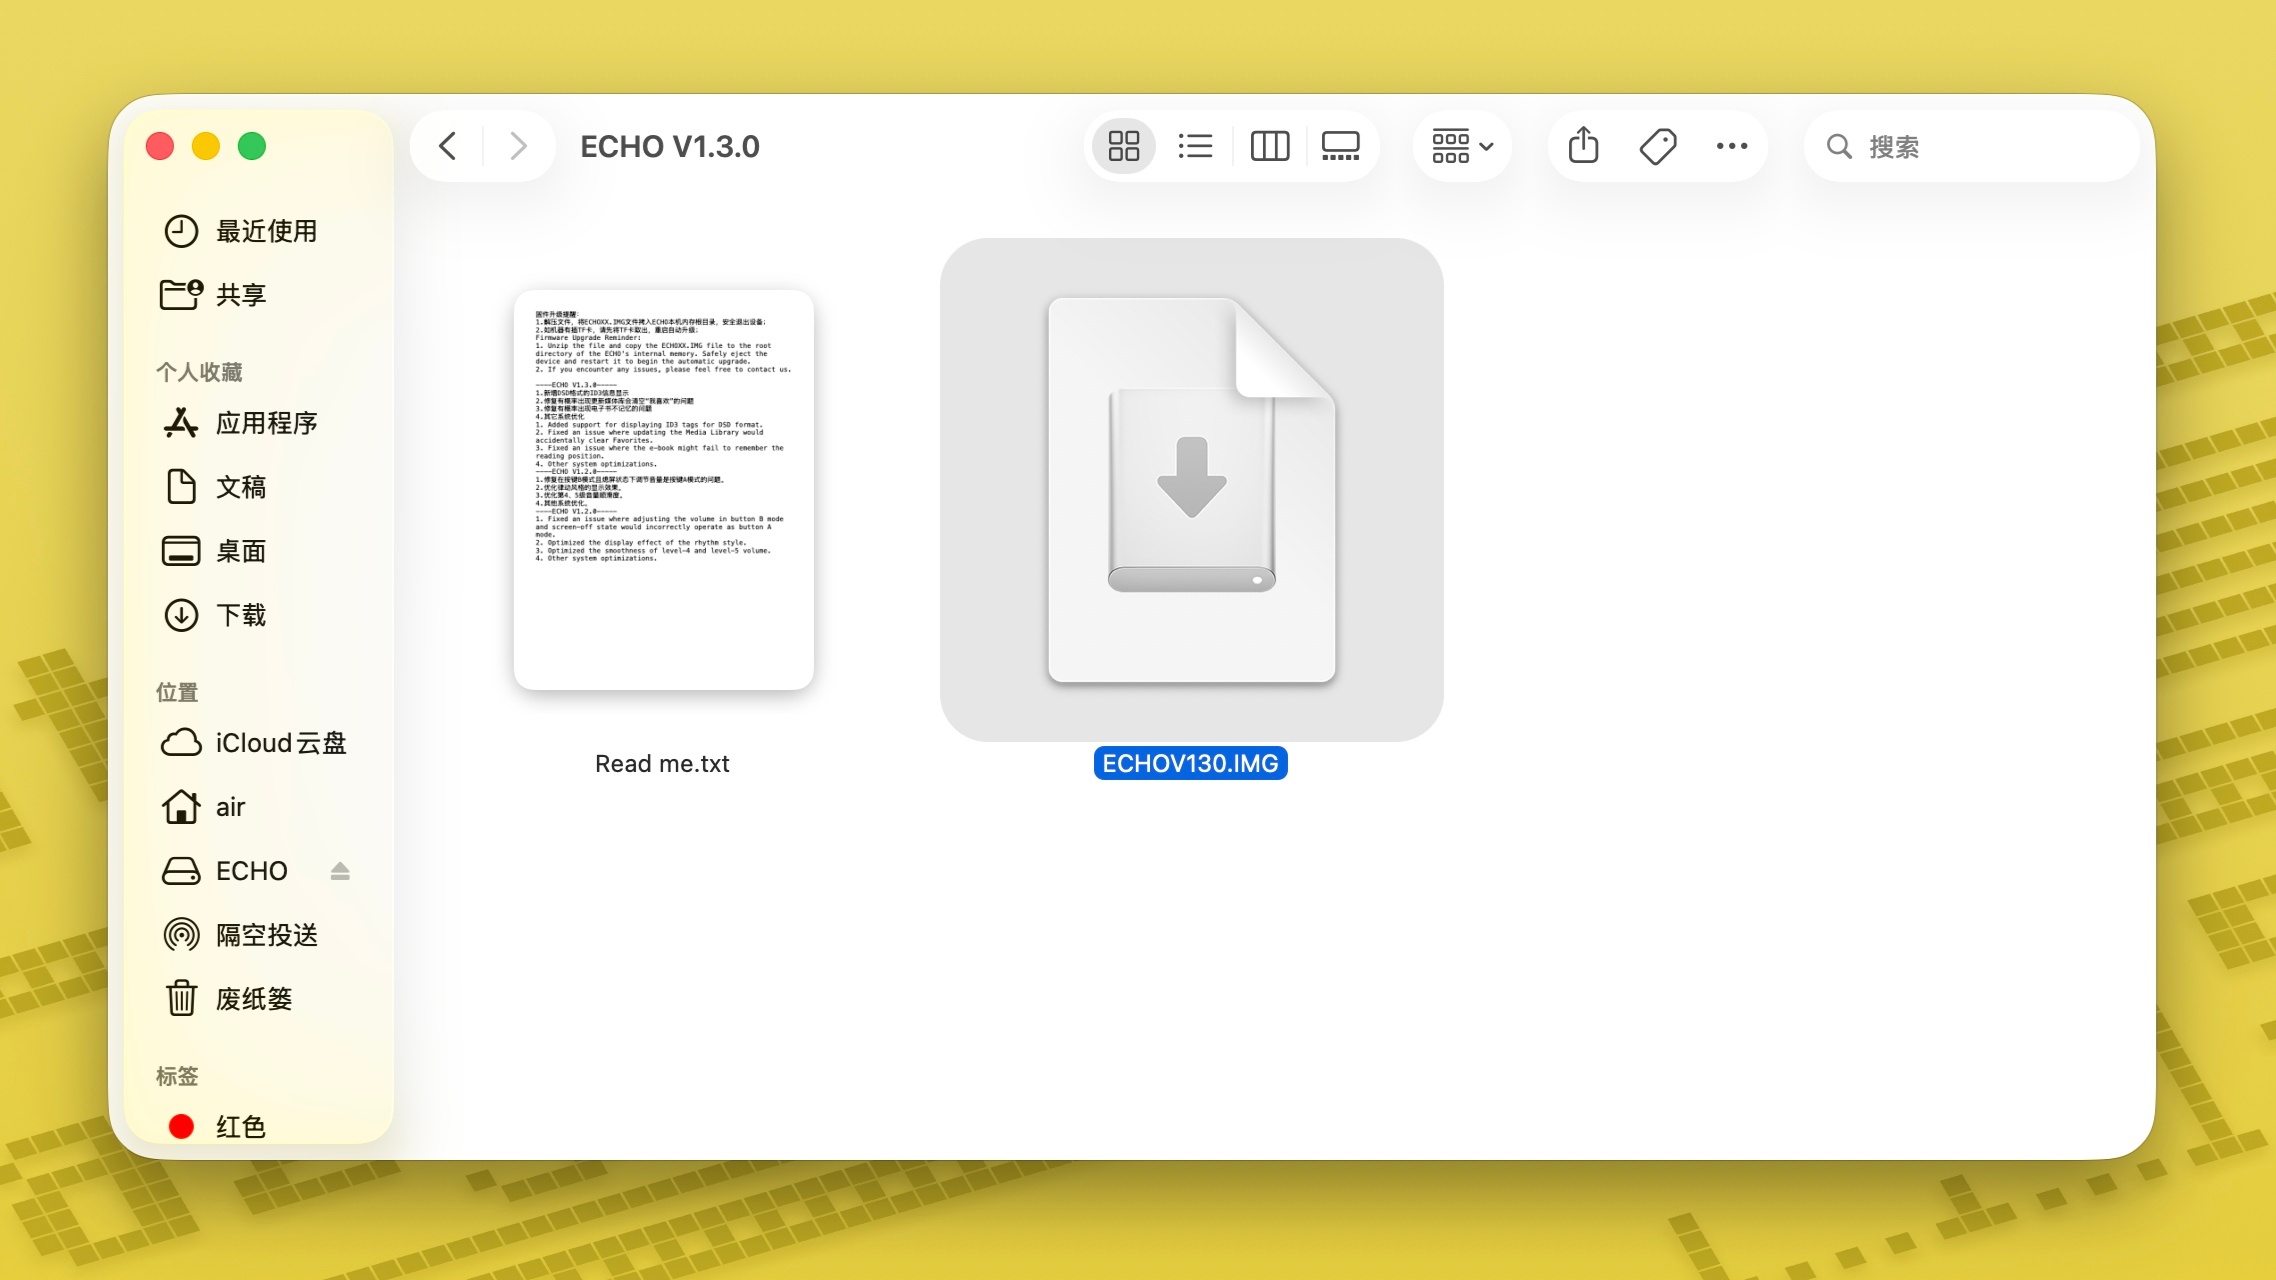Viewport: 2276px width, 1280px height.
Task: Click the search field
Action: 1990,146
